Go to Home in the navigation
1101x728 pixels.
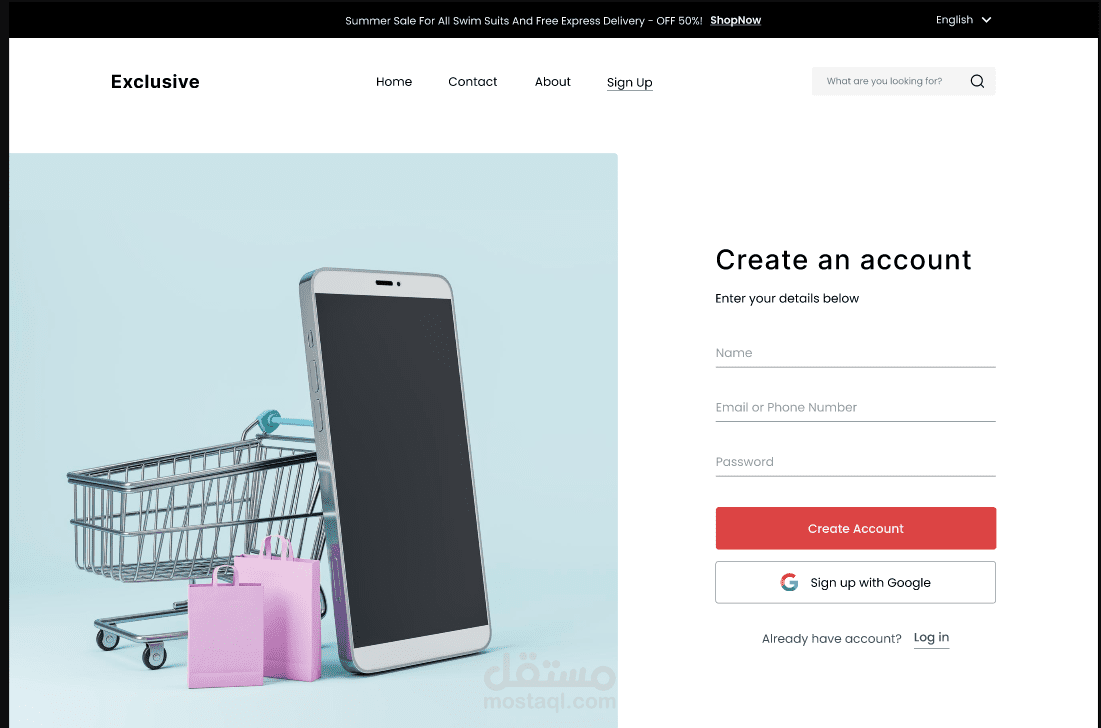point(394,81)
